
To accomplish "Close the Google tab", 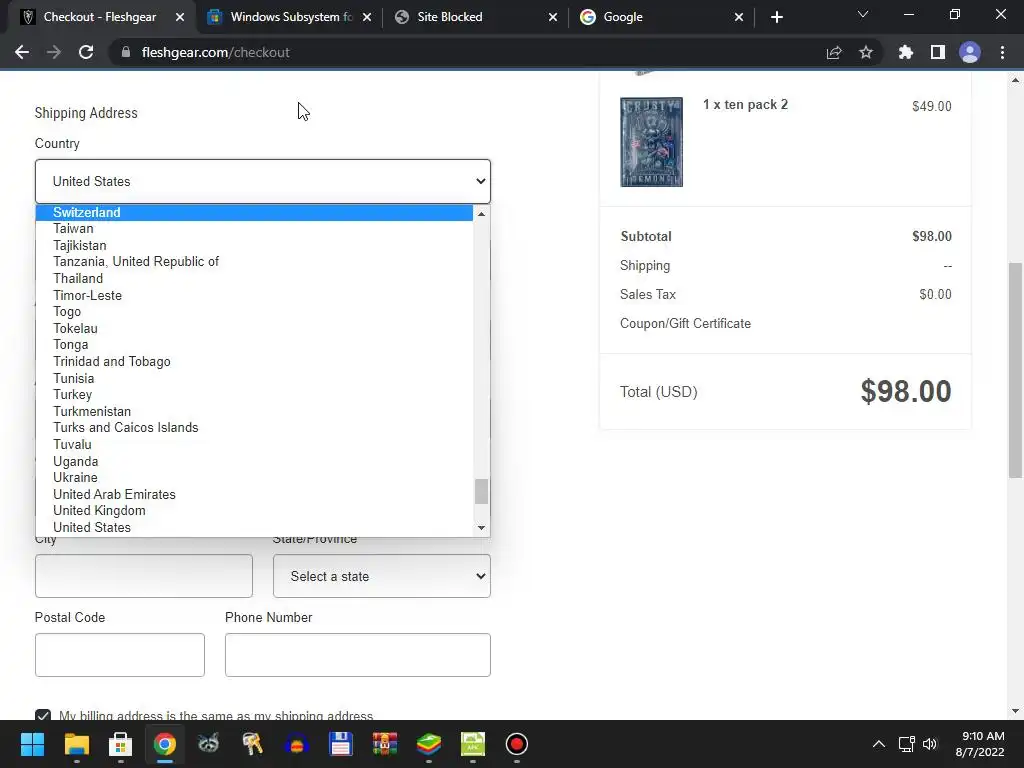I will tap(739, 17).
